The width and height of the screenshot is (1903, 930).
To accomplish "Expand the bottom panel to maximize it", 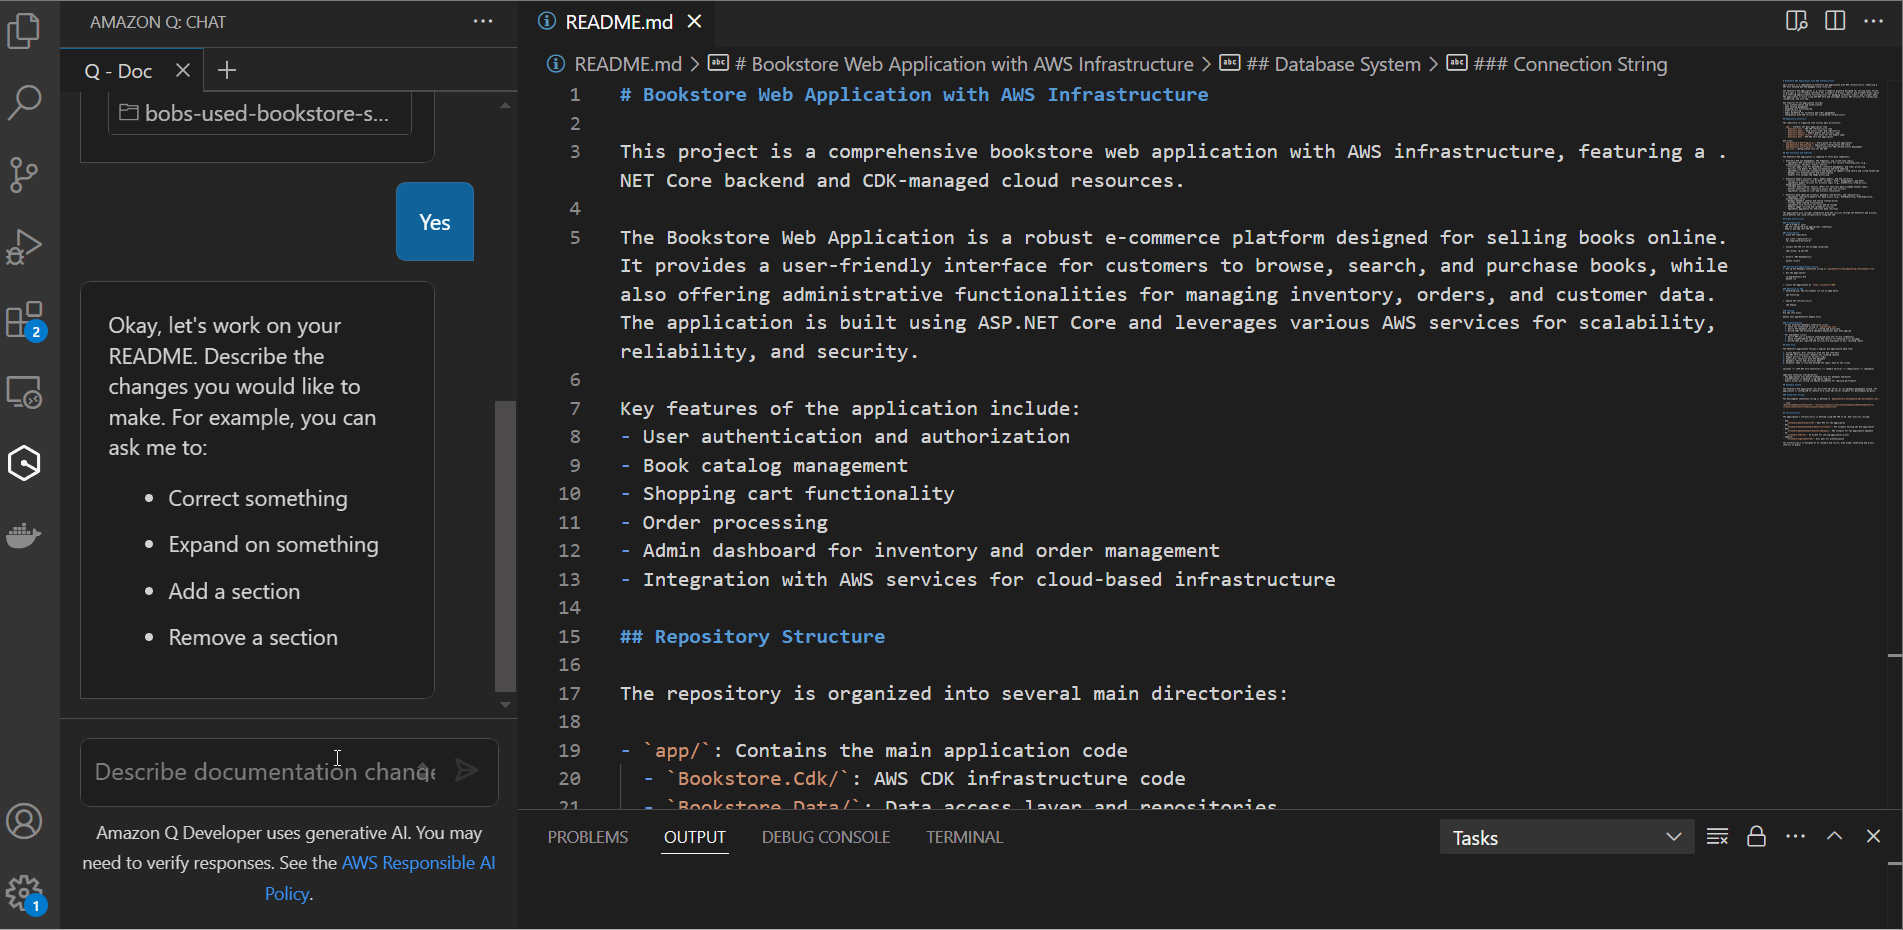I will point(1835,837).
